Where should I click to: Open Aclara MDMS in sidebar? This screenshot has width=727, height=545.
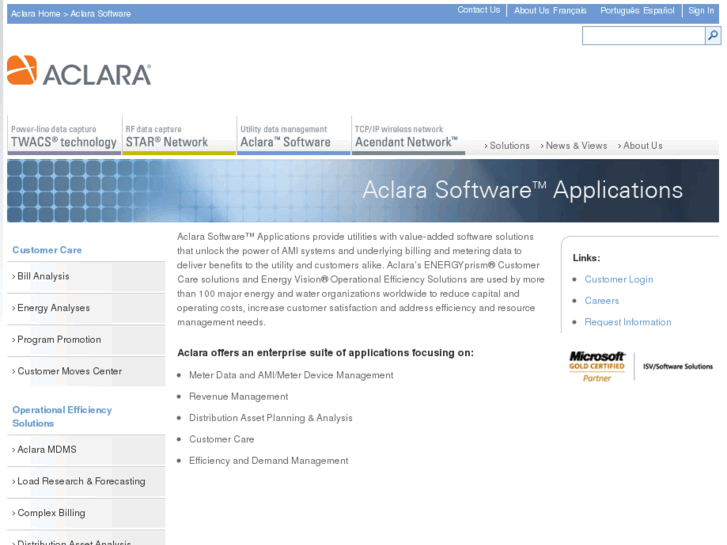pyautogui.click(x=86, y=449)
